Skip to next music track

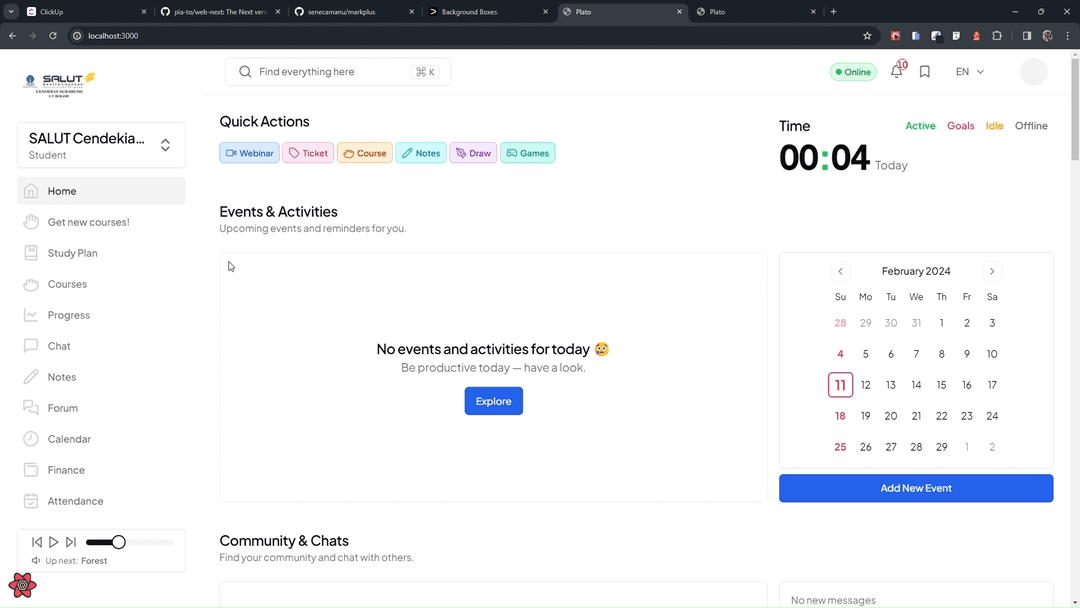pyautogui.click(x=71, y=542)
